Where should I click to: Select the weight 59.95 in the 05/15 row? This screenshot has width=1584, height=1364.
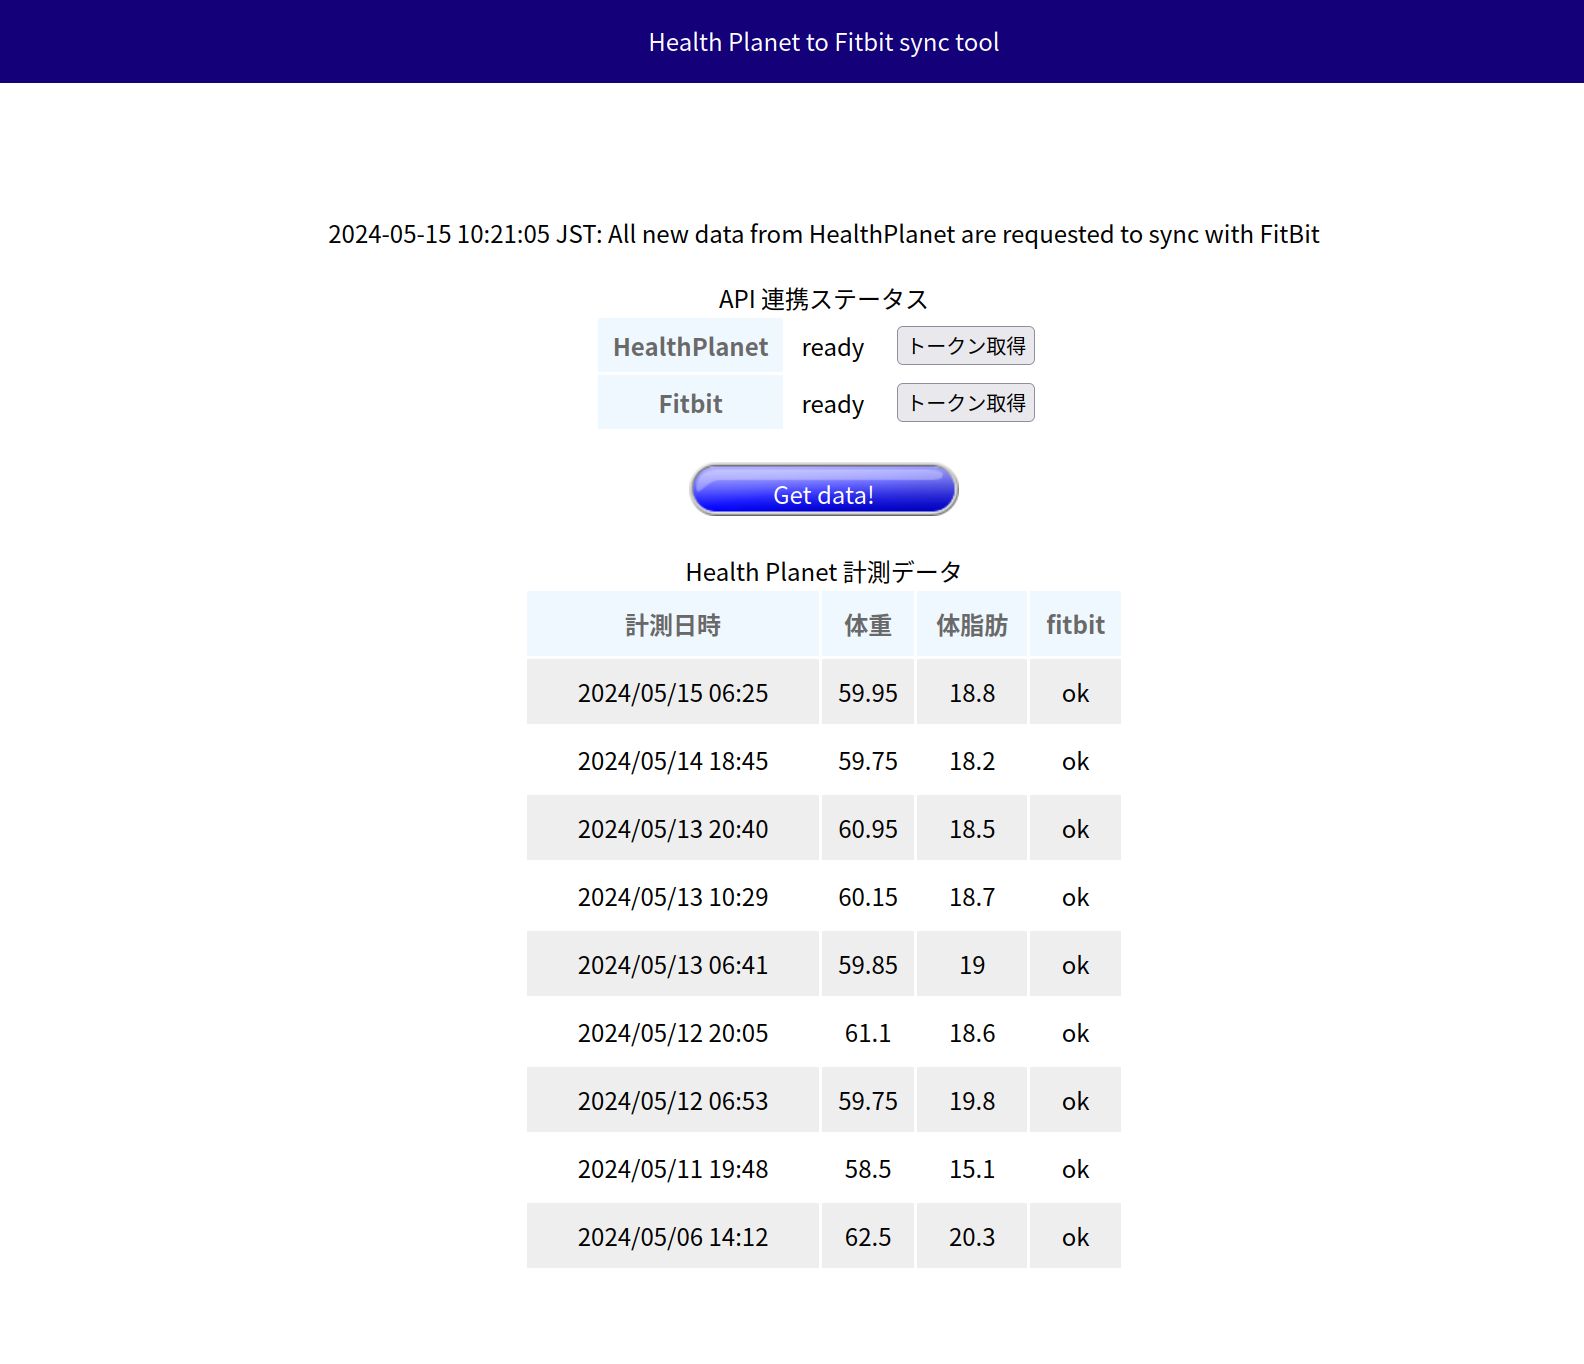pos(868,692)
